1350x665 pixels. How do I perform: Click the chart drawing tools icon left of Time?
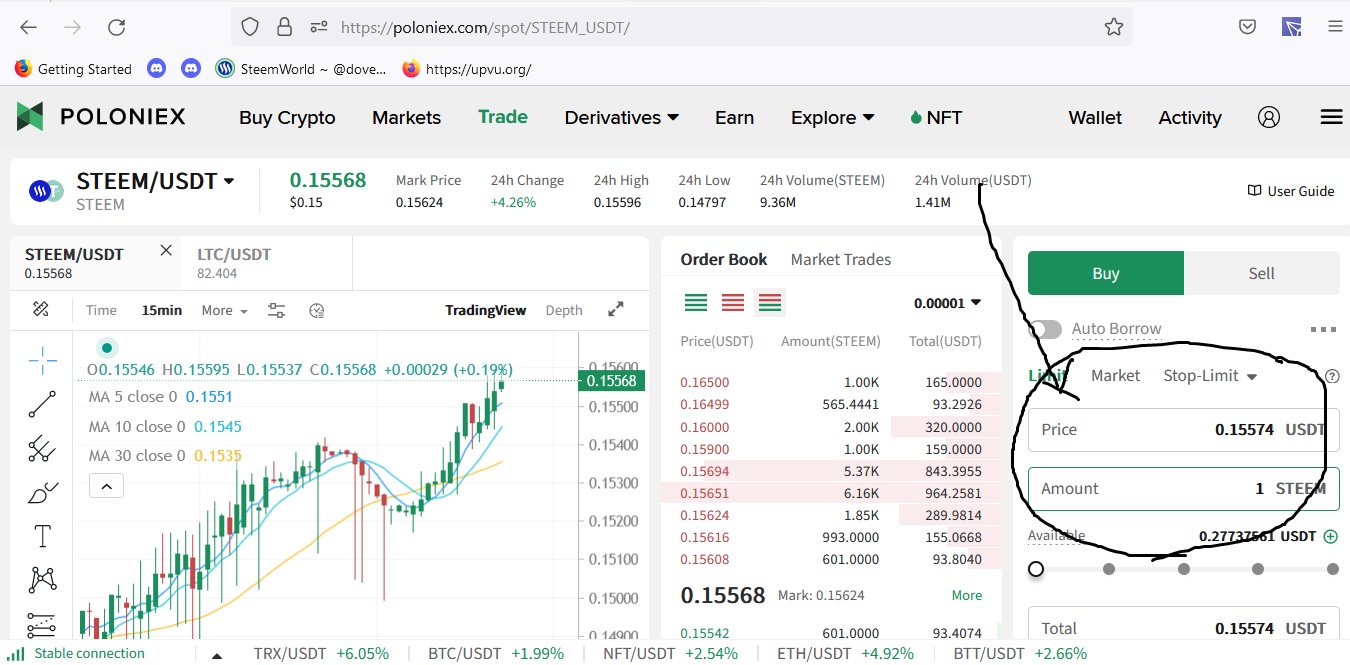click(41, 309)
